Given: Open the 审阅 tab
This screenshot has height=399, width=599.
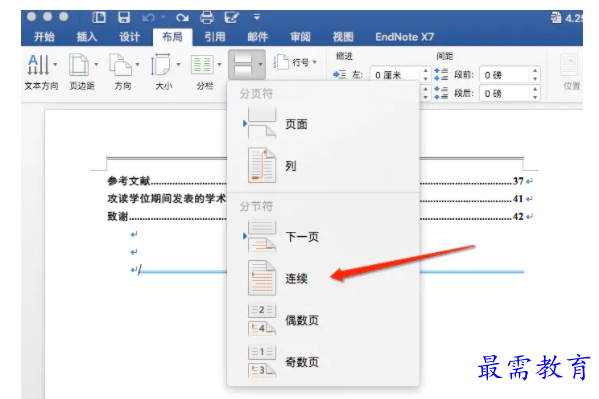Looking at the screenshot, I should tap(300, 37).
